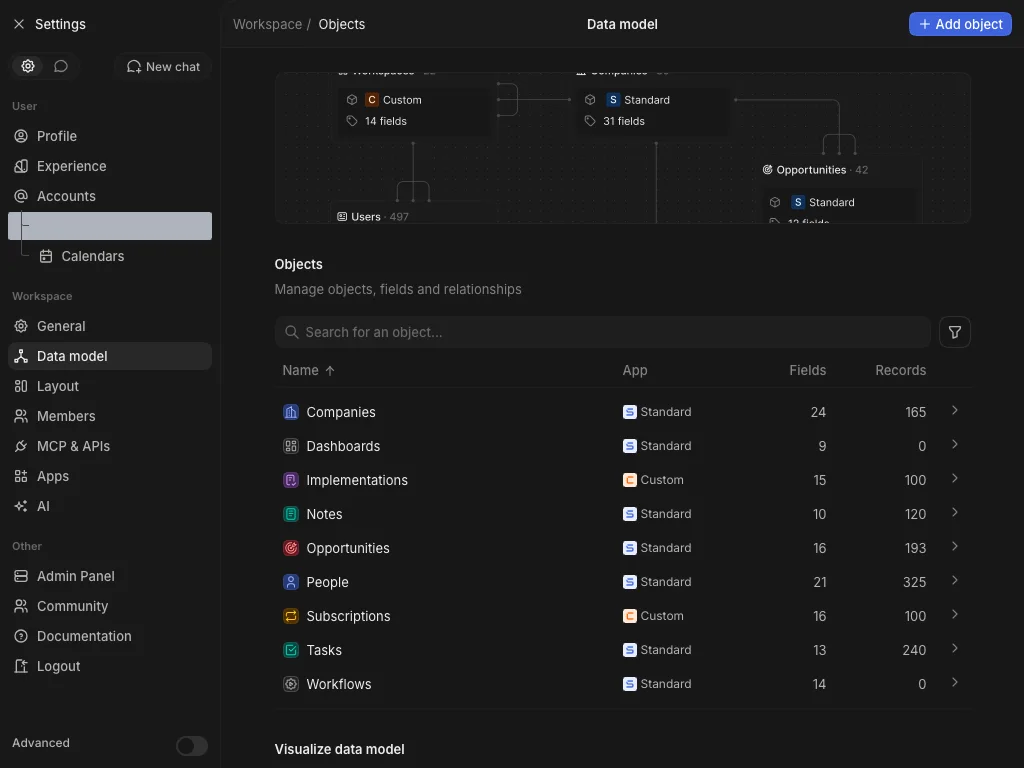The height and width of the screenshot is (768, 1024).
Task: Click the Custom app badge for Implementations
Action: click(x=653, y=480)
